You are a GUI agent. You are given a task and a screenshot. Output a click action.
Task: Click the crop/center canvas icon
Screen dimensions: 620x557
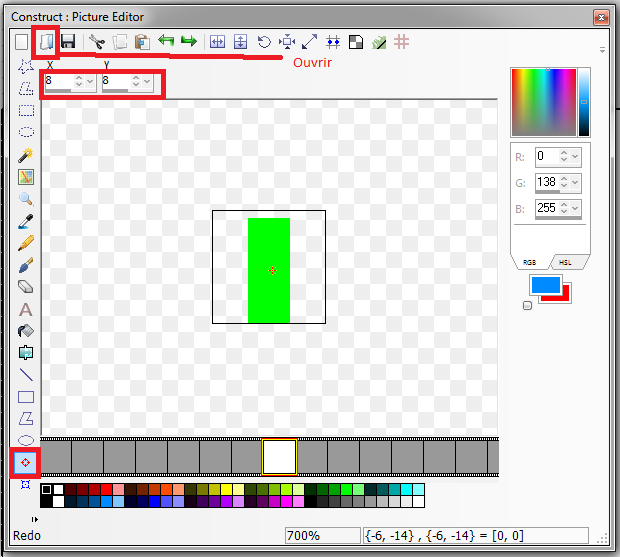[287, 42]
